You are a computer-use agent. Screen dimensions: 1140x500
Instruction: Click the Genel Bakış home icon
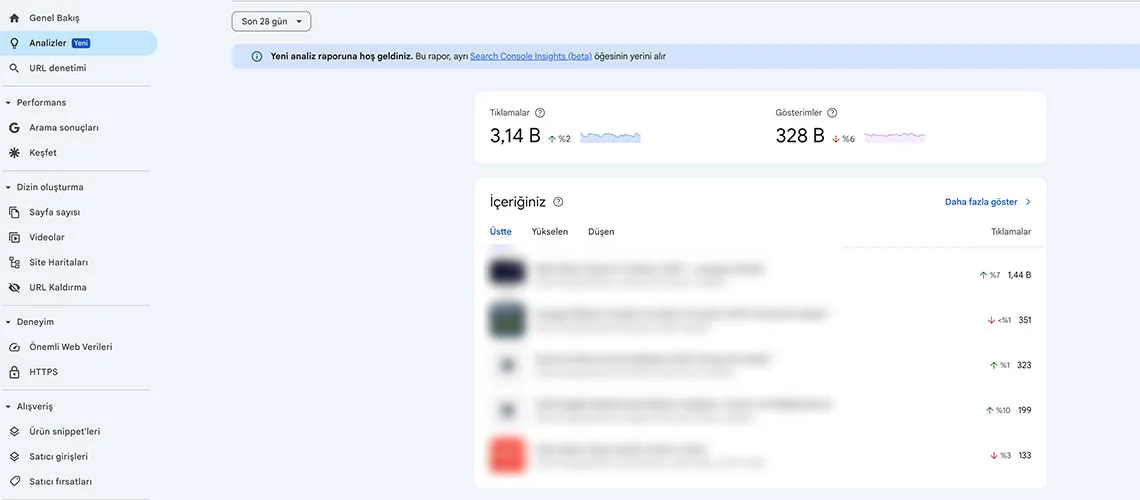point(14,18)
